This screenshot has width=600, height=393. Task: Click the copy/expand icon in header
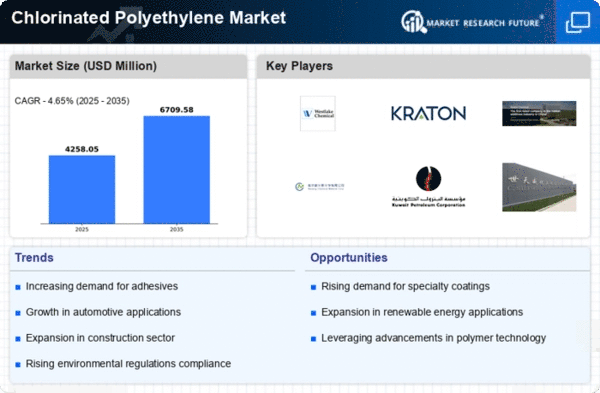578,22
